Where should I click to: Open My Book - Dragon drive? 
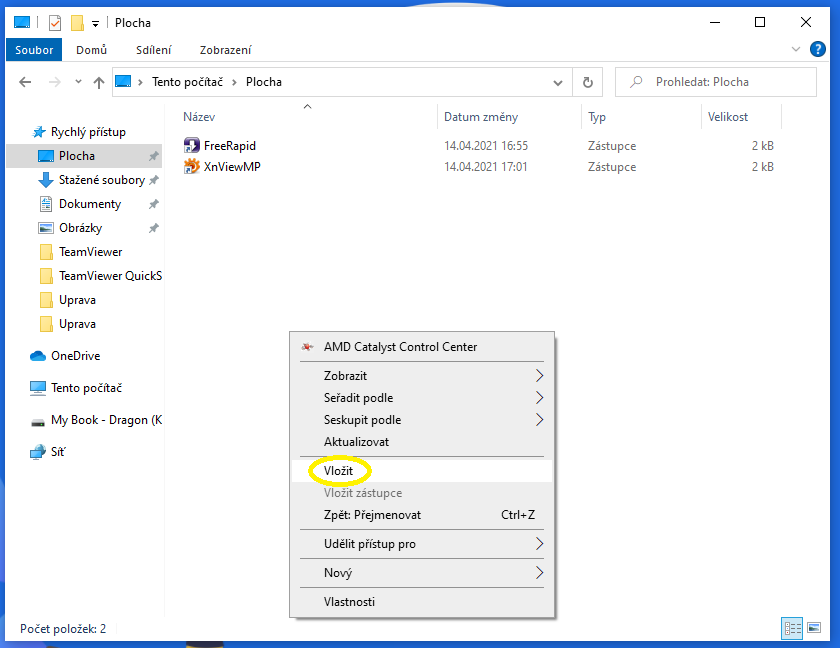click(106, 420)
